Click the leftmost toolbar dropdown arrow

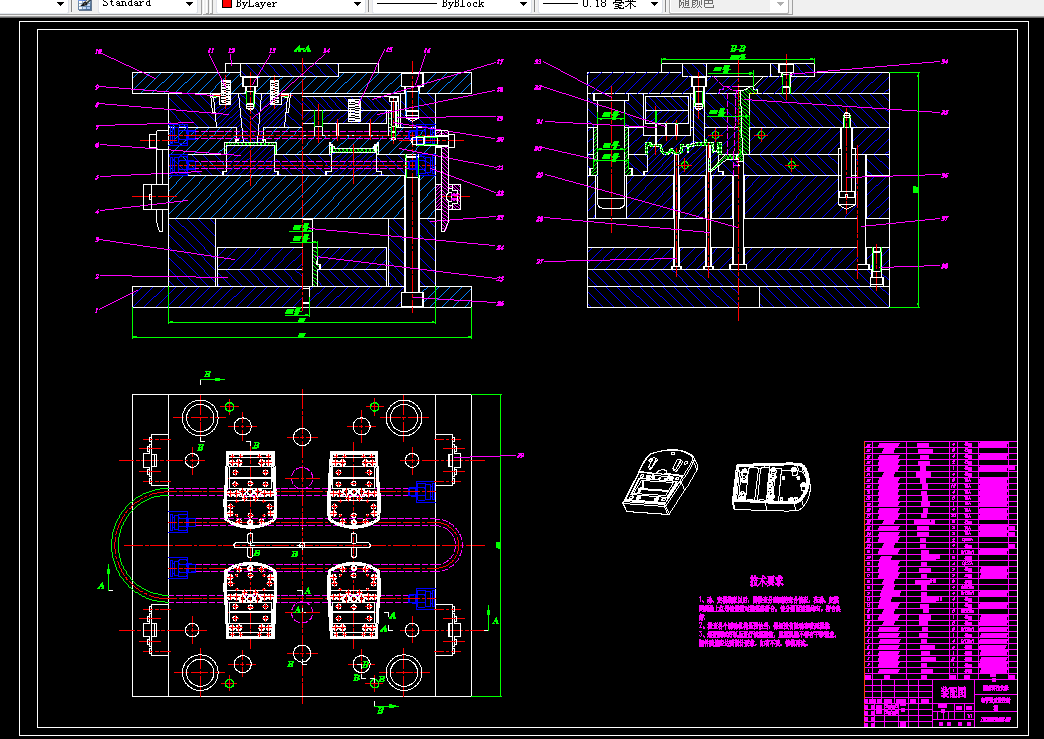click(x=60, y=4)
